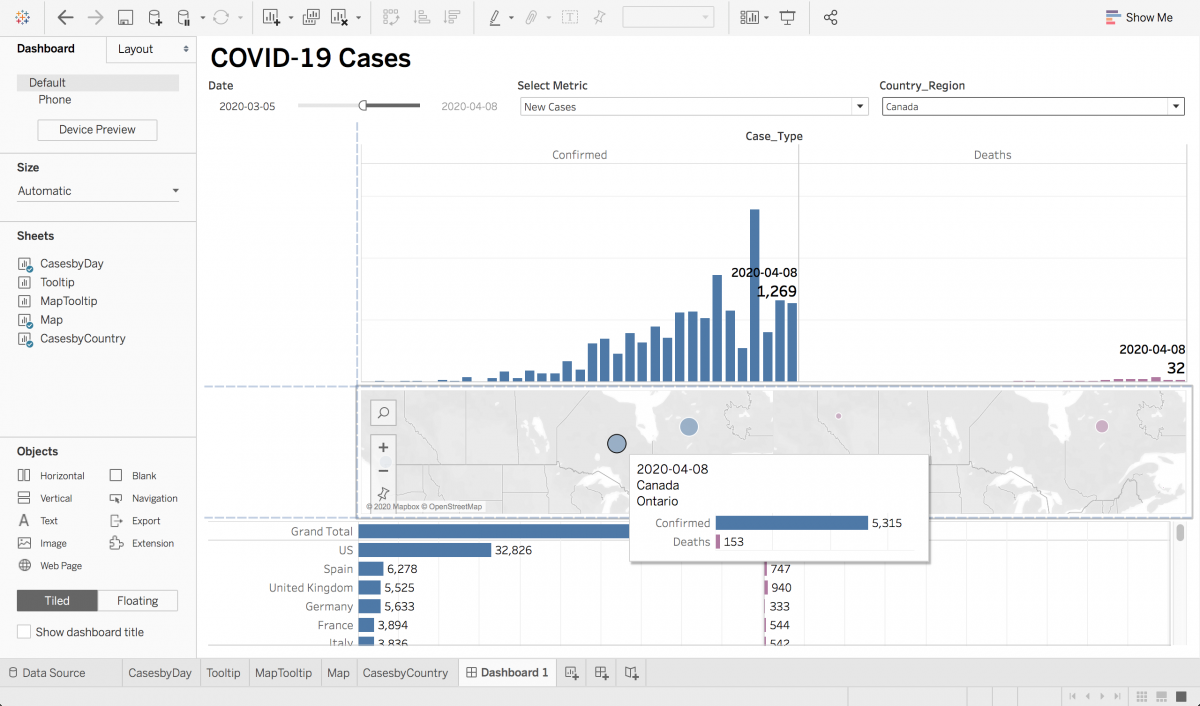Add a new data source from the toolbar
This screenshot has width=1200, height=706.
pos(152,17)
